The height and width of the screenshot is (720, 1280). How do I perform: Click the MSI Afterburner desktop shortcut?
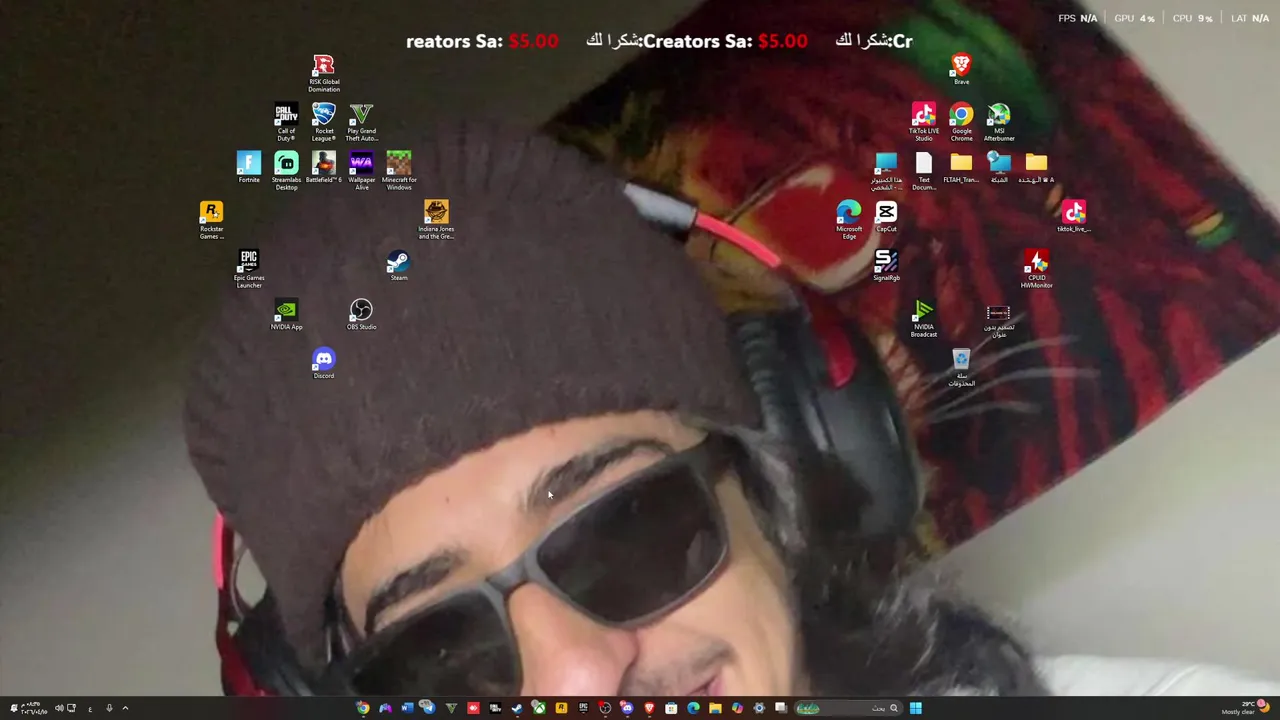coord(998,122)
